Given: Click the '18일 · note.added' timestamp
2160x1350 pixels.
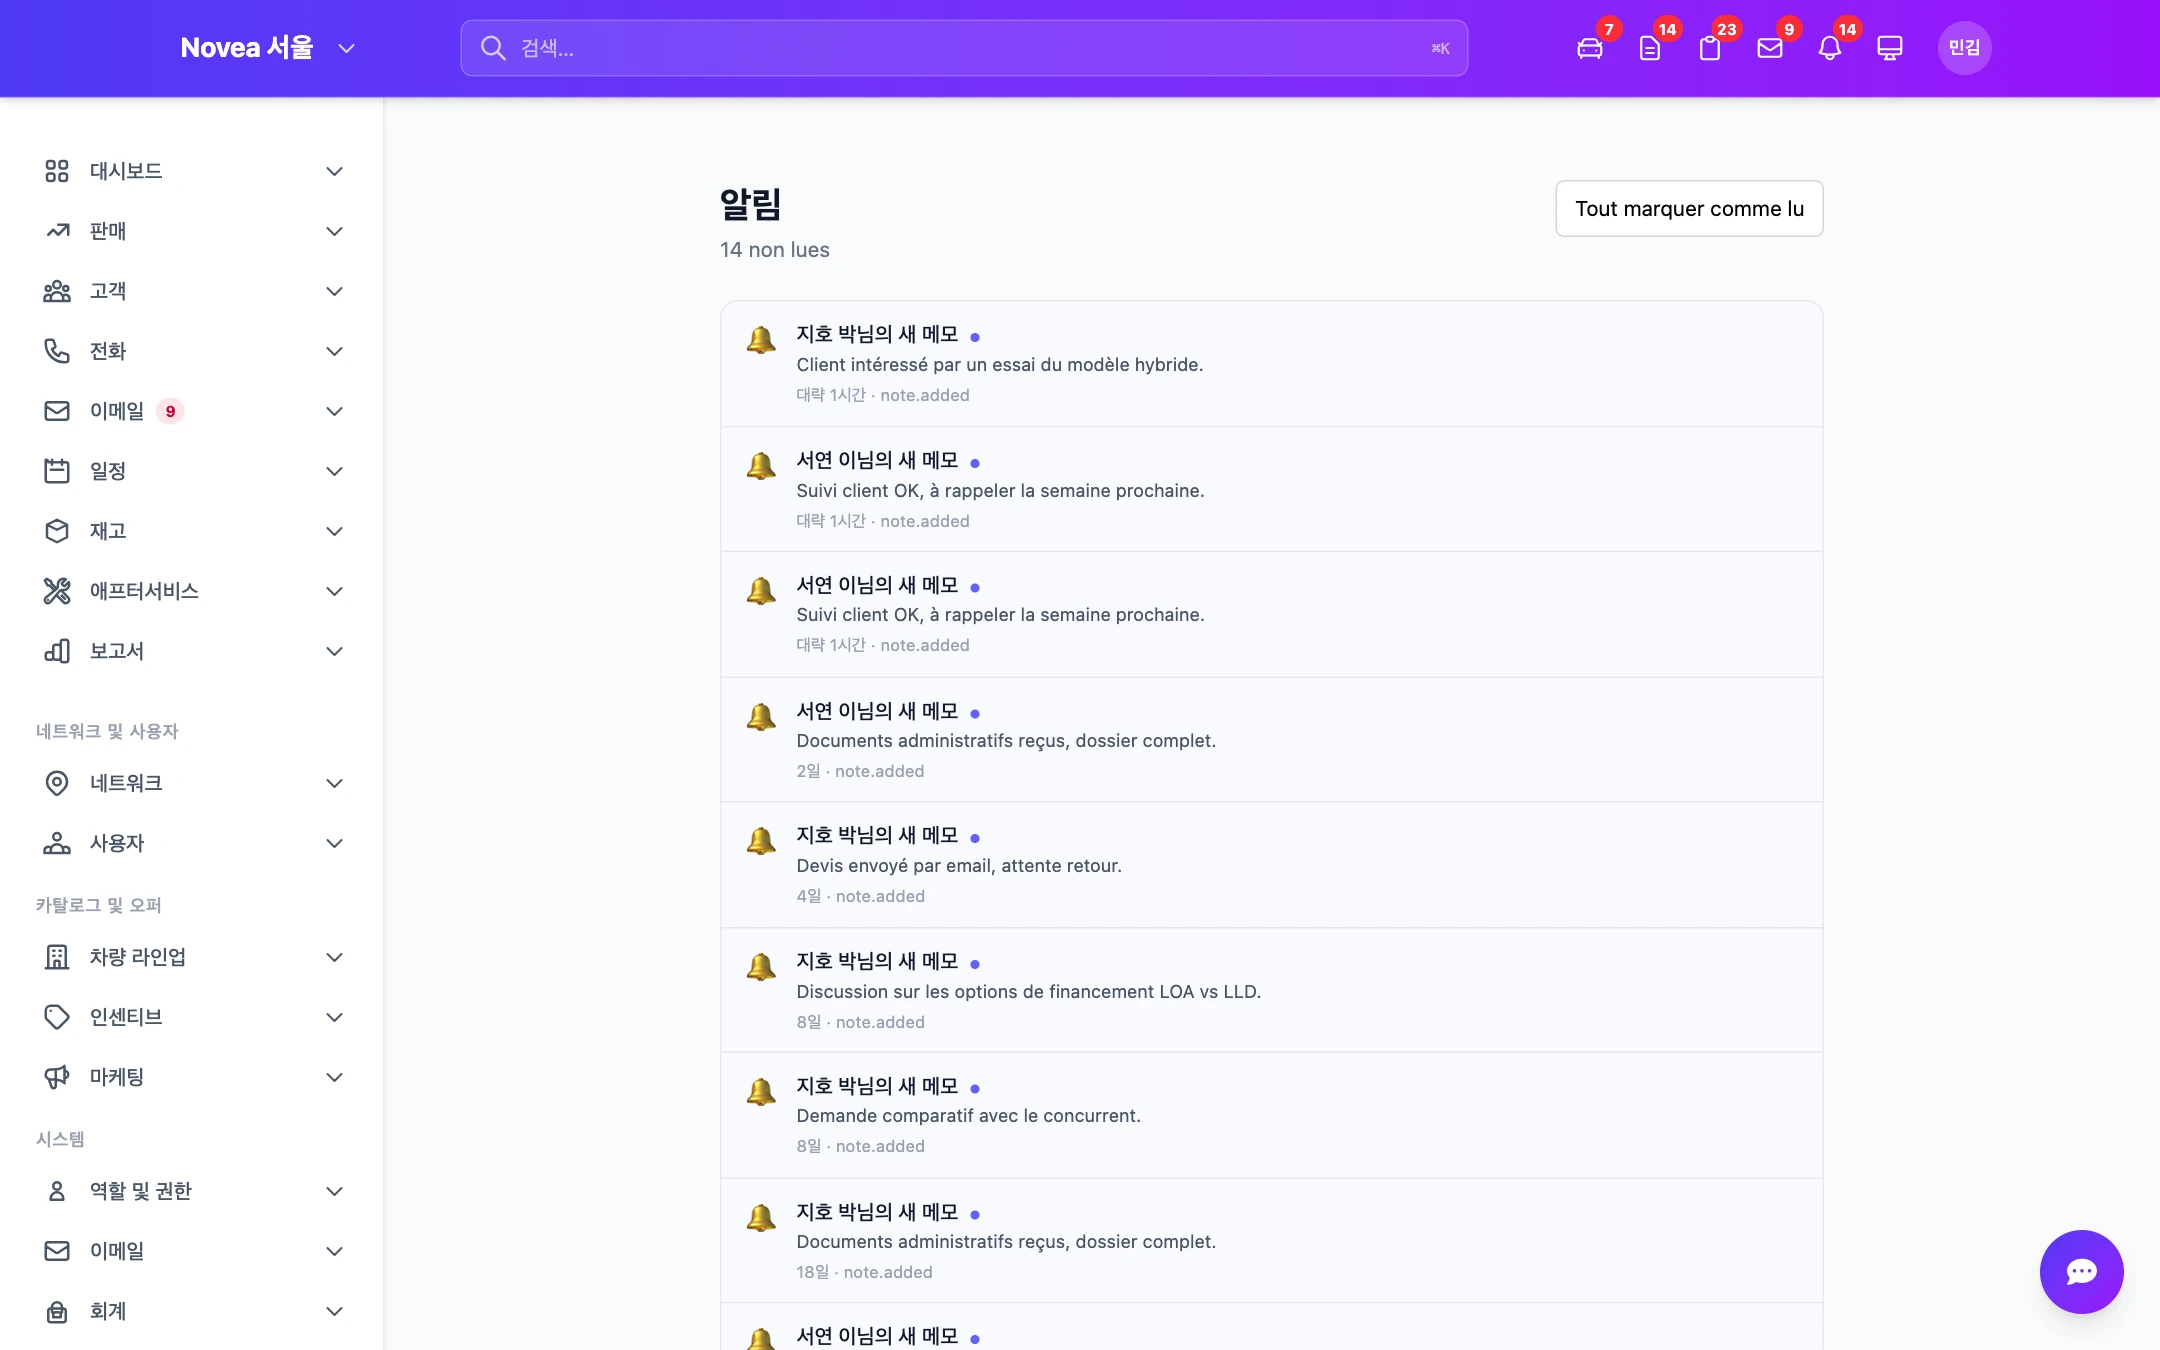Looking at the screenshot, I should 864,1272.
